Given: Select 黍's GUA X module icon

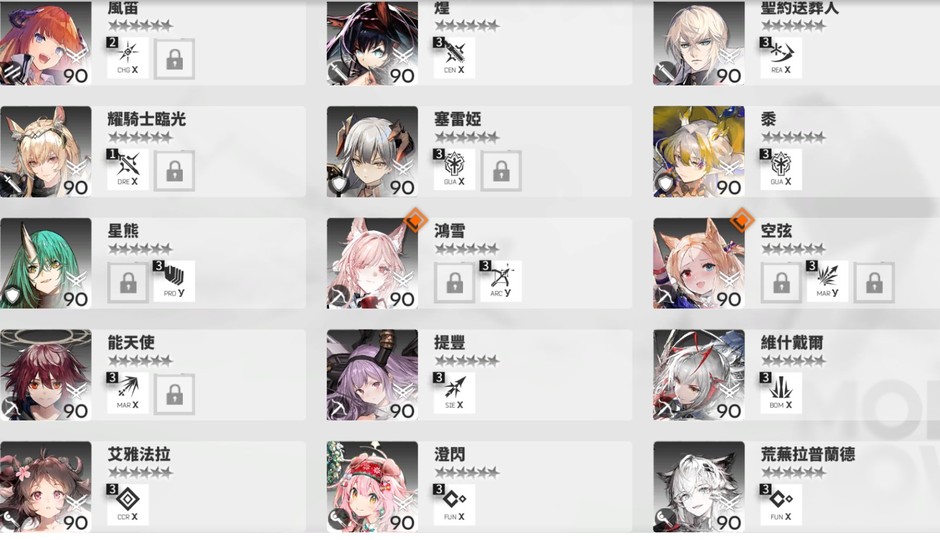Looking at the screenshot, I should (781, 170).
